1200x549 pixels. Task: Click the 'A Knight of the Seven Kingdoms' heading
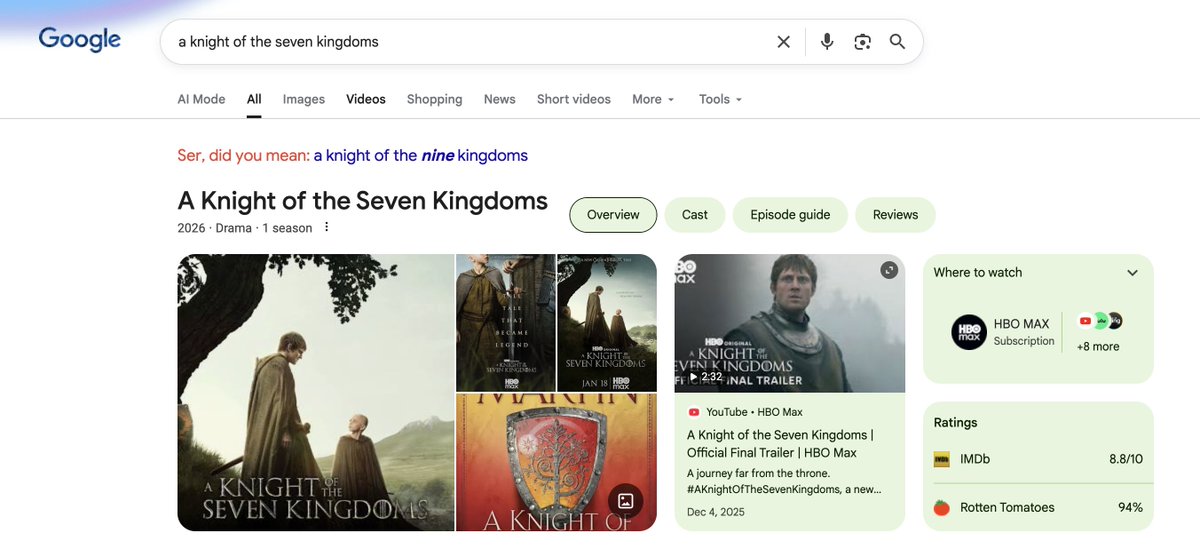tap(363, 200)
